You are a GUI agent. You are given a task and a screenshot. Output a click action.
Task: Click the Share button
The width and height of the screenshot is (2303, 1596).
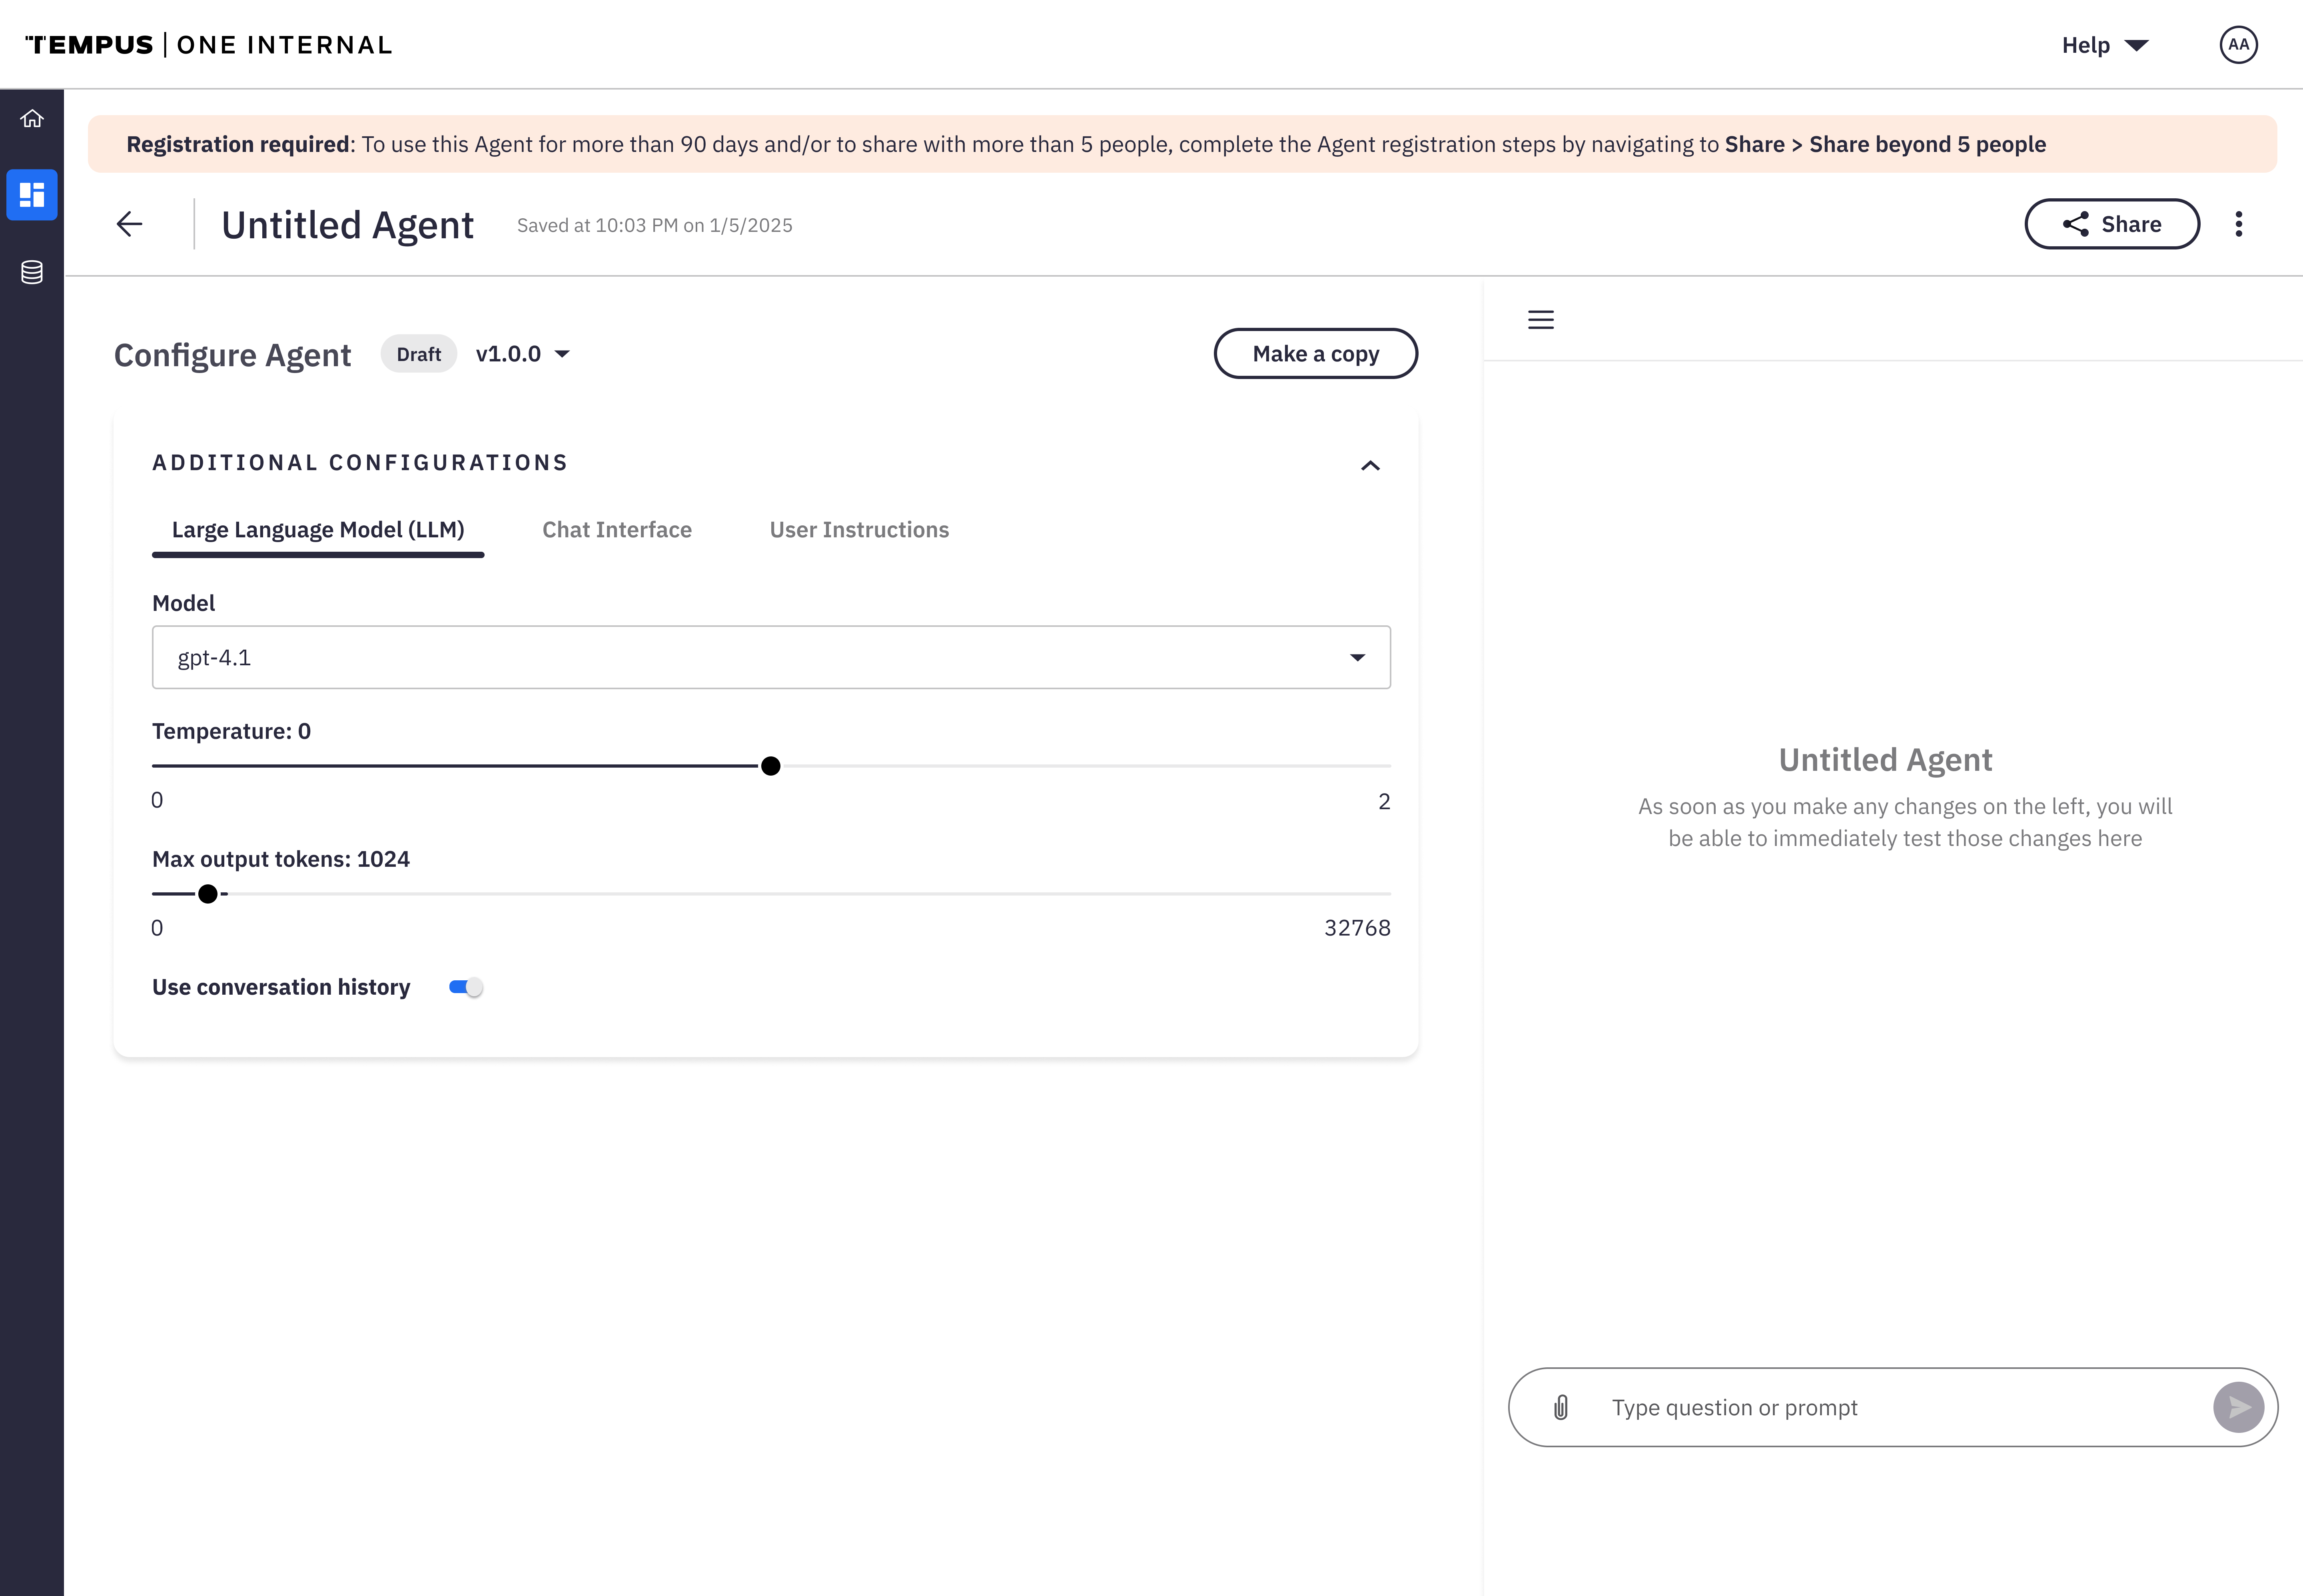pos(2112,224)
